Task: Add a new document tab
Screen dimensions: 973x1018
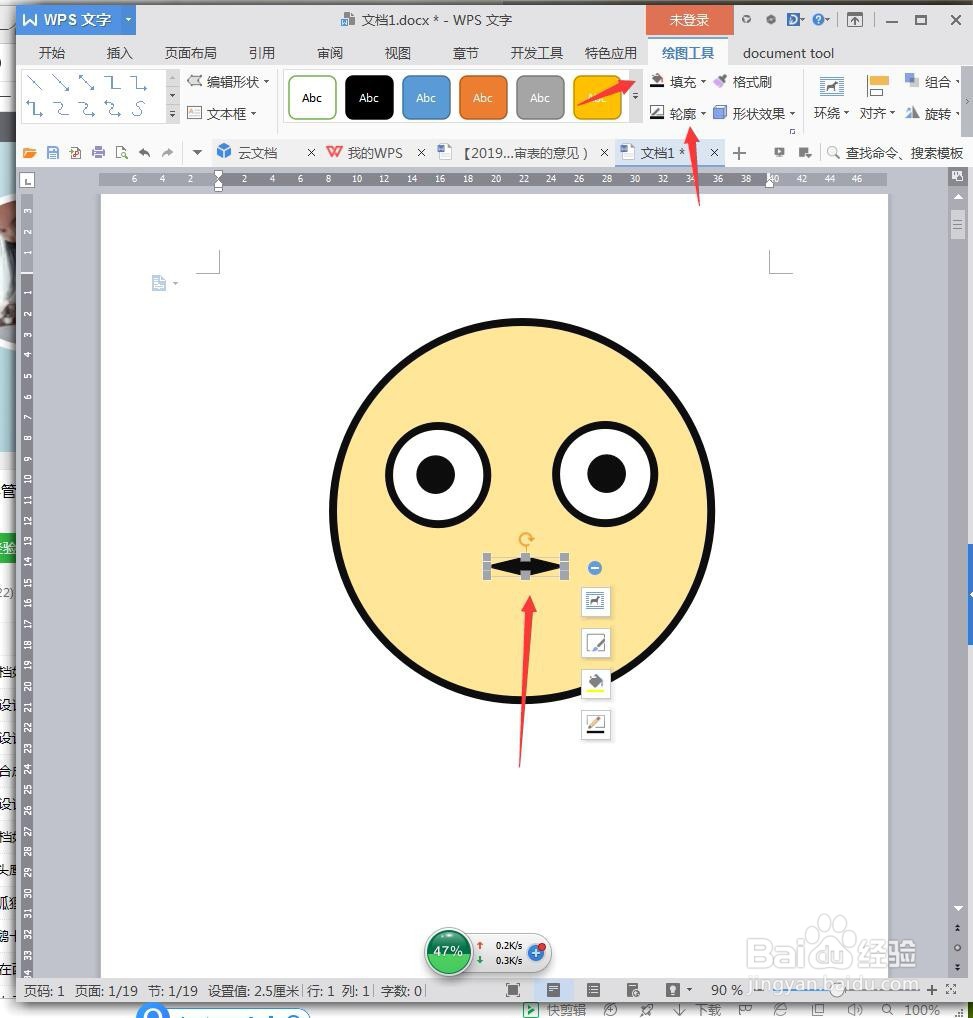Action: coord(739,153)
